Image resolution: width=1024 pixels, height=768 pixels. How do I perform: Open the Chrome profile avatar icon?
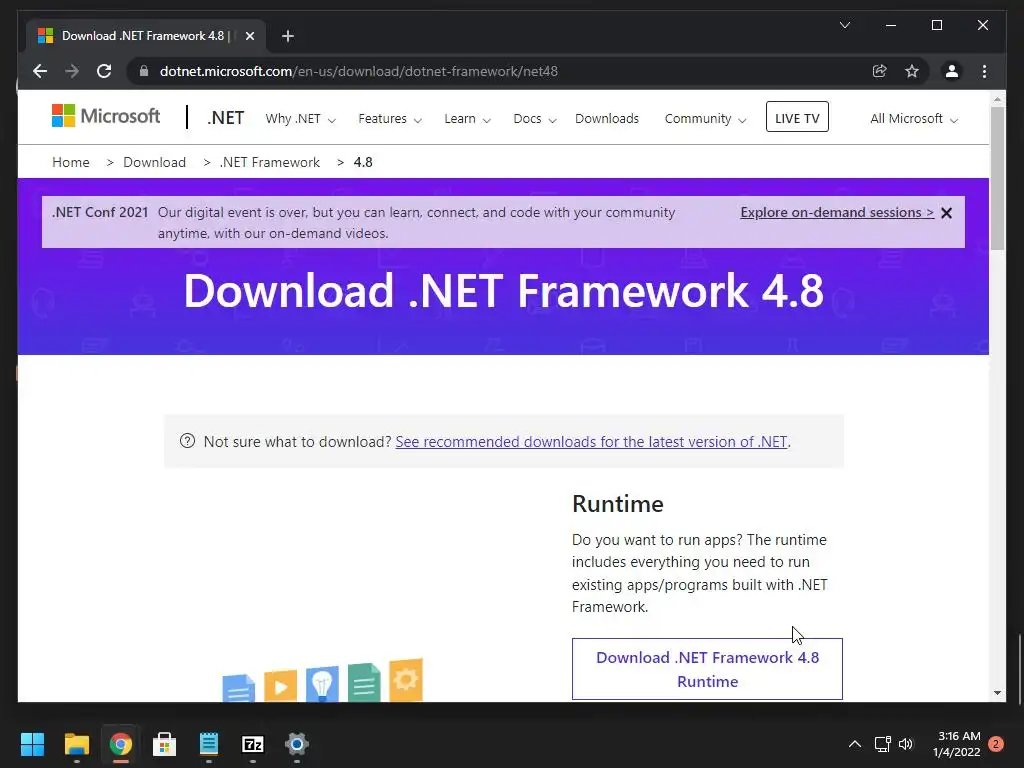point(952,71)
